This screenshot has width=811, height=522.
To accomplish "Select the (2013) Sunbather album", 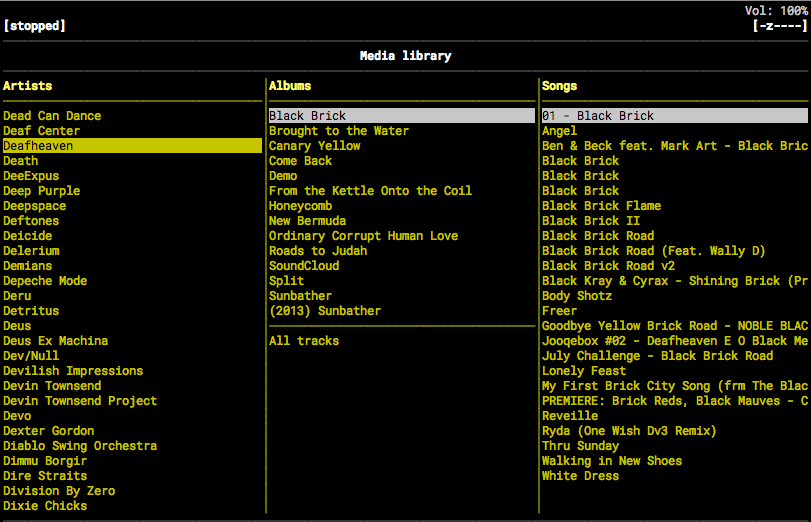I will click(x=325, y=311).
